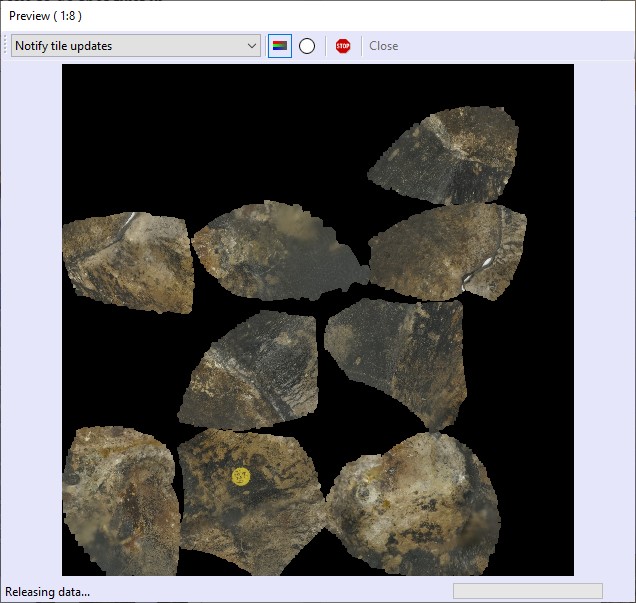Open the Notify tile updates dropdown
This screenshot has width=636, height=603.
point(135,46)
